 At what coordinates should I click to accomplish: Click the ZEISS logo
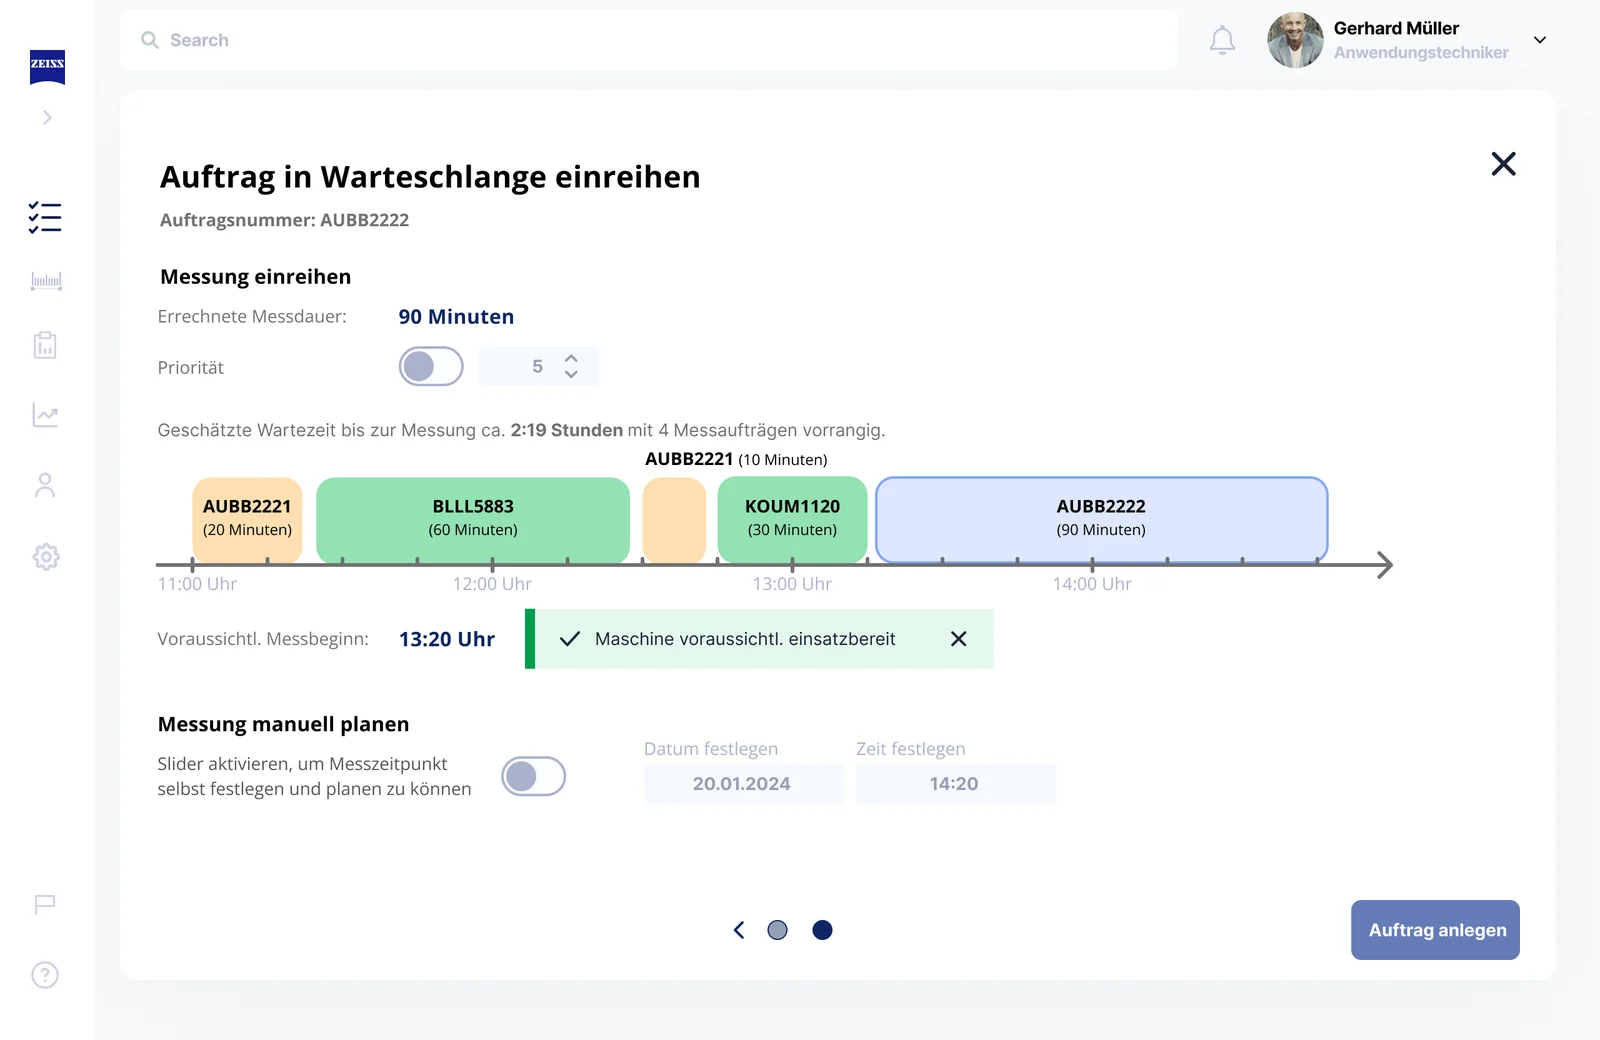coord(47,67)
